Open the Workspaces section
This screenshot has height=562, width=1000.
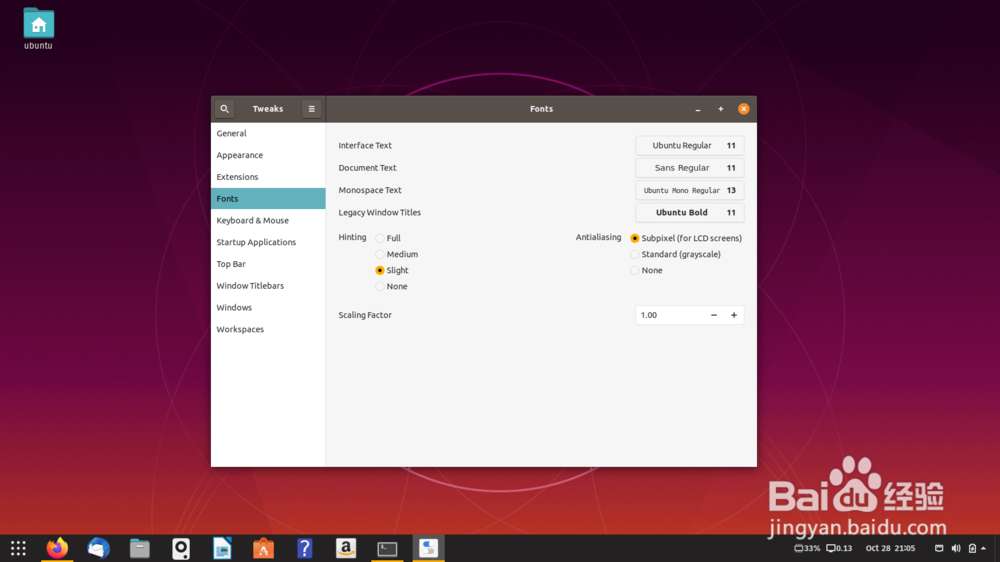click(x=268, y=329)
